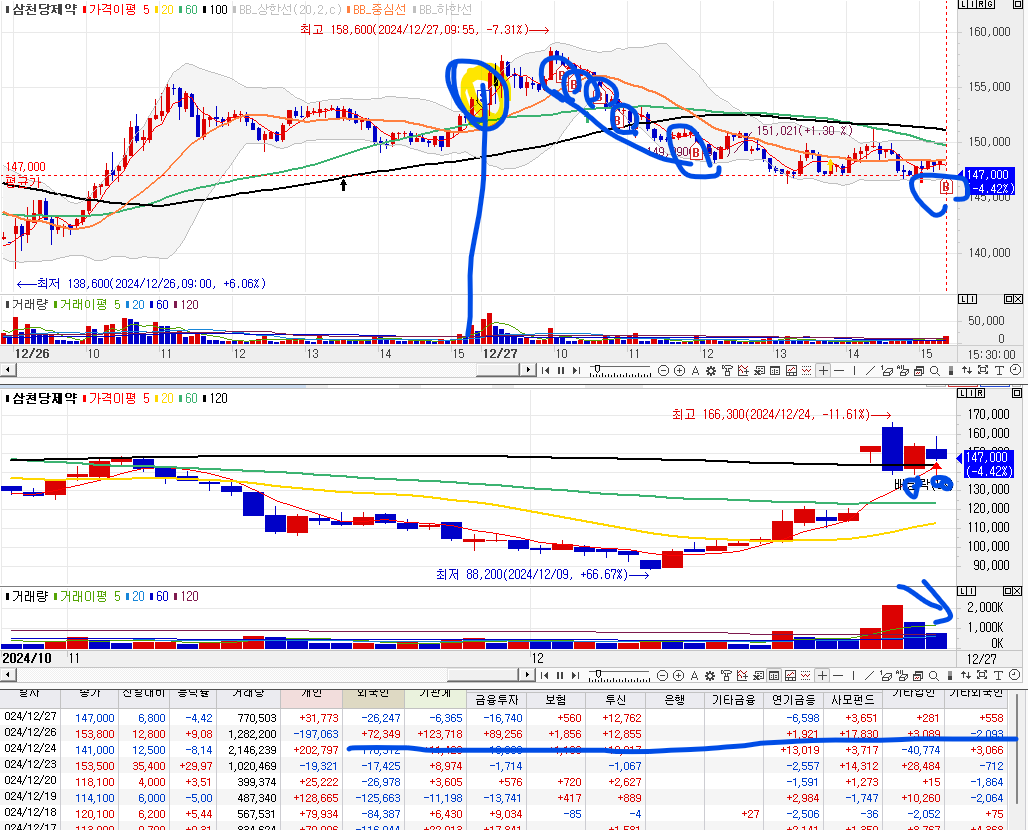Select vertical line tool in intraday chart toolbar

[x=854, y=370]
